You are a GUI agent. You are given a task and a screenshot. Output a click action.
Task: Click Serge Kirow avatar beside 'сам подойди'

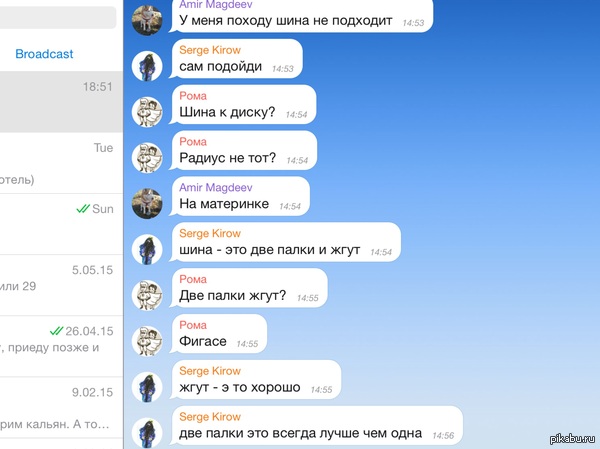147,66
